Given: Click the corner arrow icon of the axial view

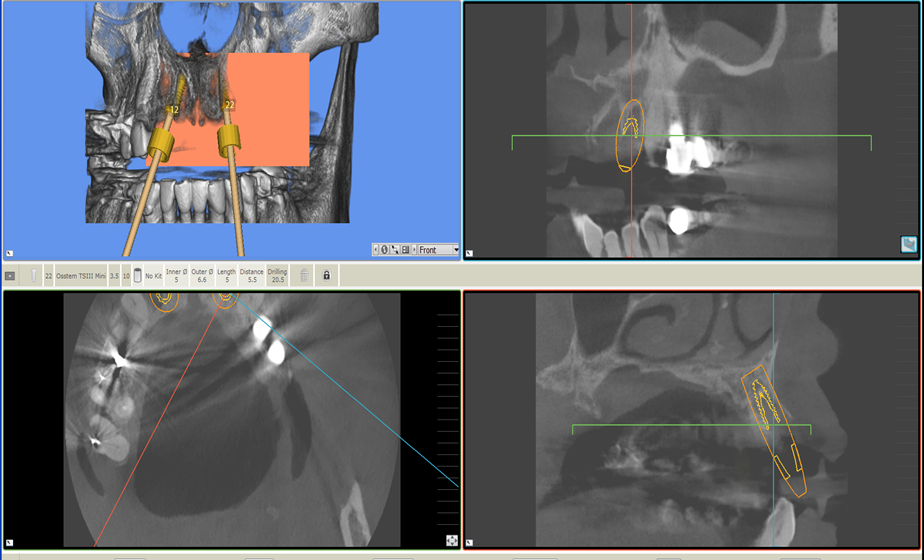Looking at the screenshot, I should tap(9, 542).
